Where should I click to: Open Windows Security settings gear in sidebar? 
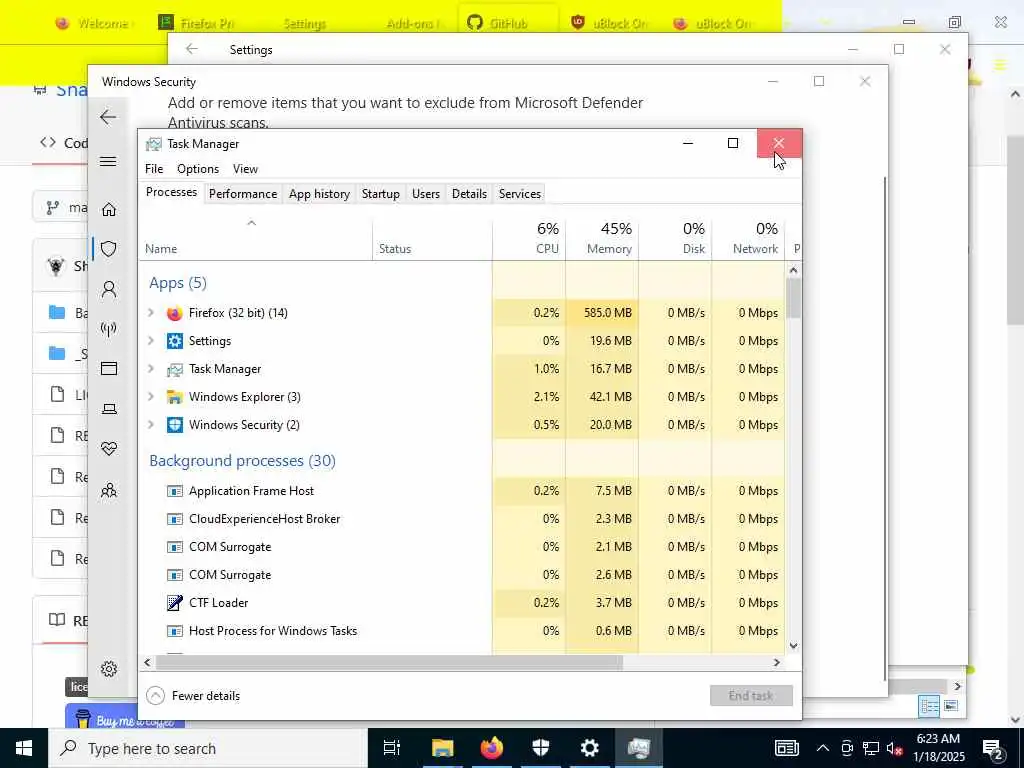point(109,669)
